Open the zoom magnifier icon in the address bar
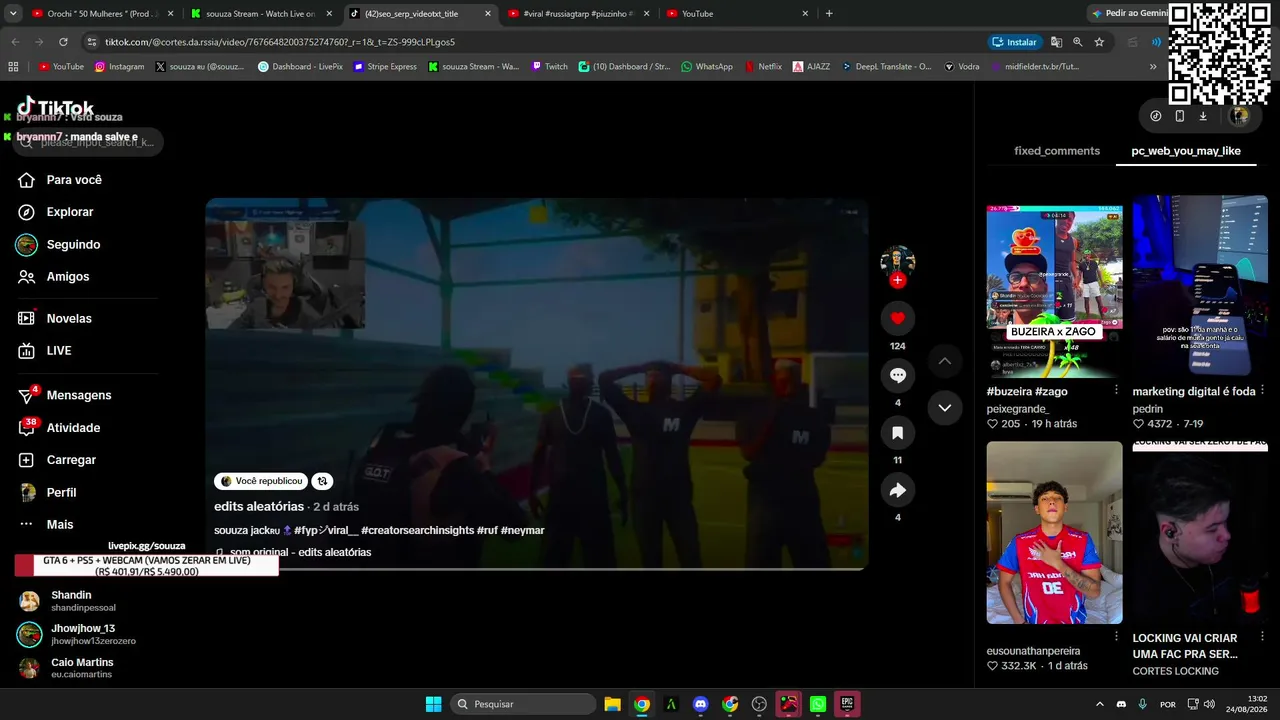This screenshot has height=720, width=1280. tap(1078, 42)
